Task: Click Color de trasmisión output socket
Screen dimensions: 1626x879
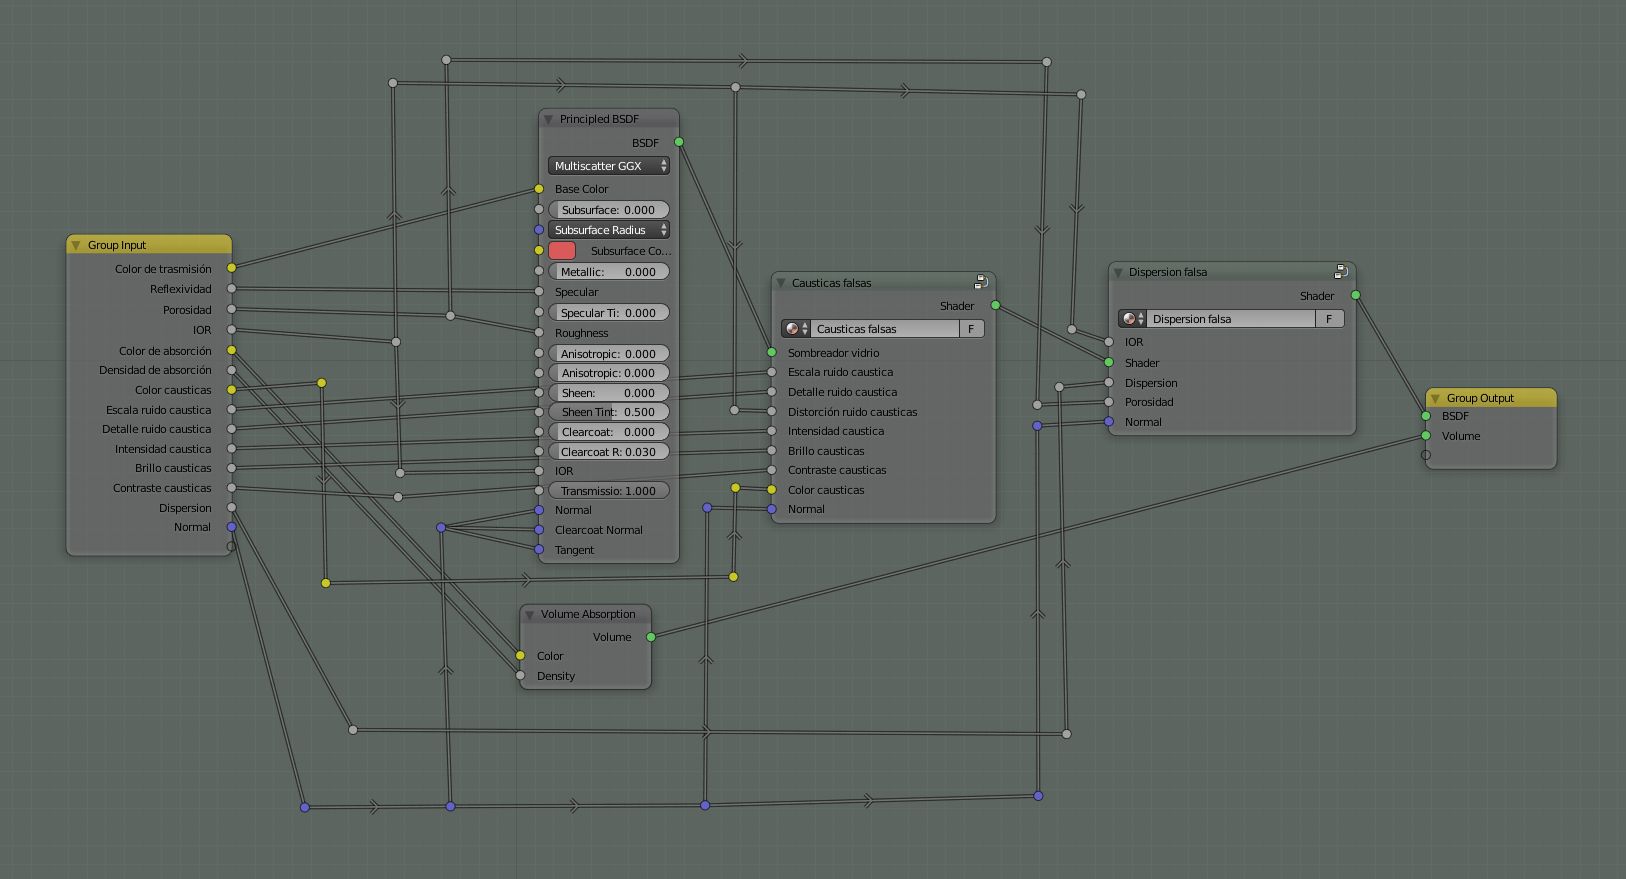Action: click(x=232, y=268)
